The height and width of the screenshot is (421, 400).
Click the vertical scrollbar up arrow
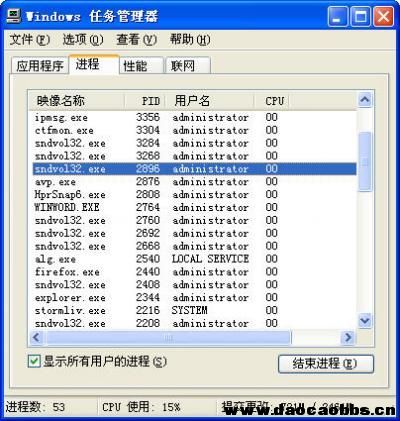365,100
